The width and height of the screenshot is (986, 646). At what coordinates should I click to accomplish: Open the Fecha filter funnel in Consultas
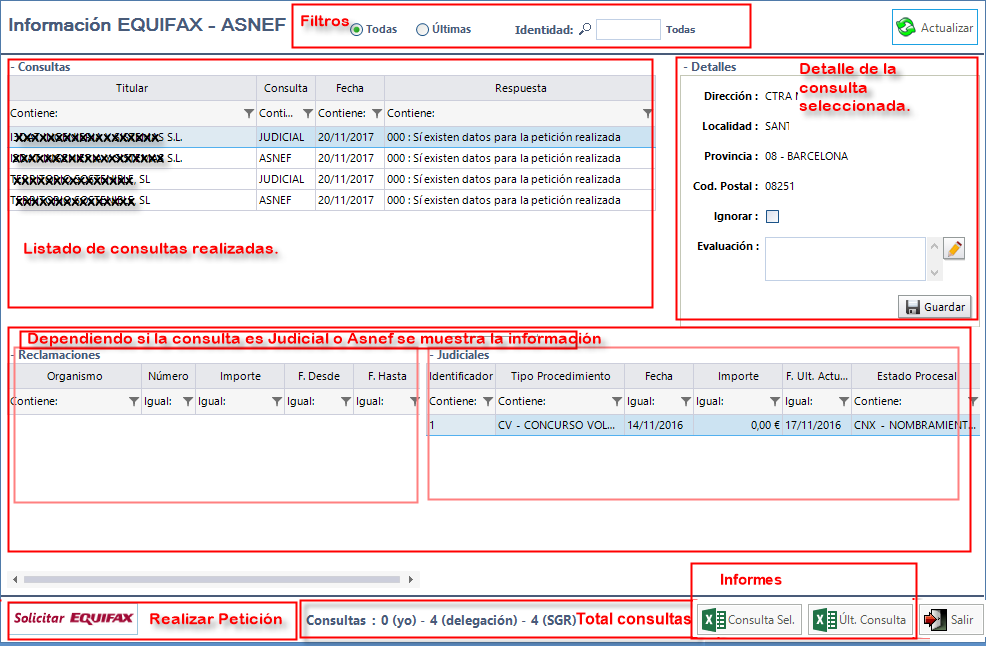point(377,113)
